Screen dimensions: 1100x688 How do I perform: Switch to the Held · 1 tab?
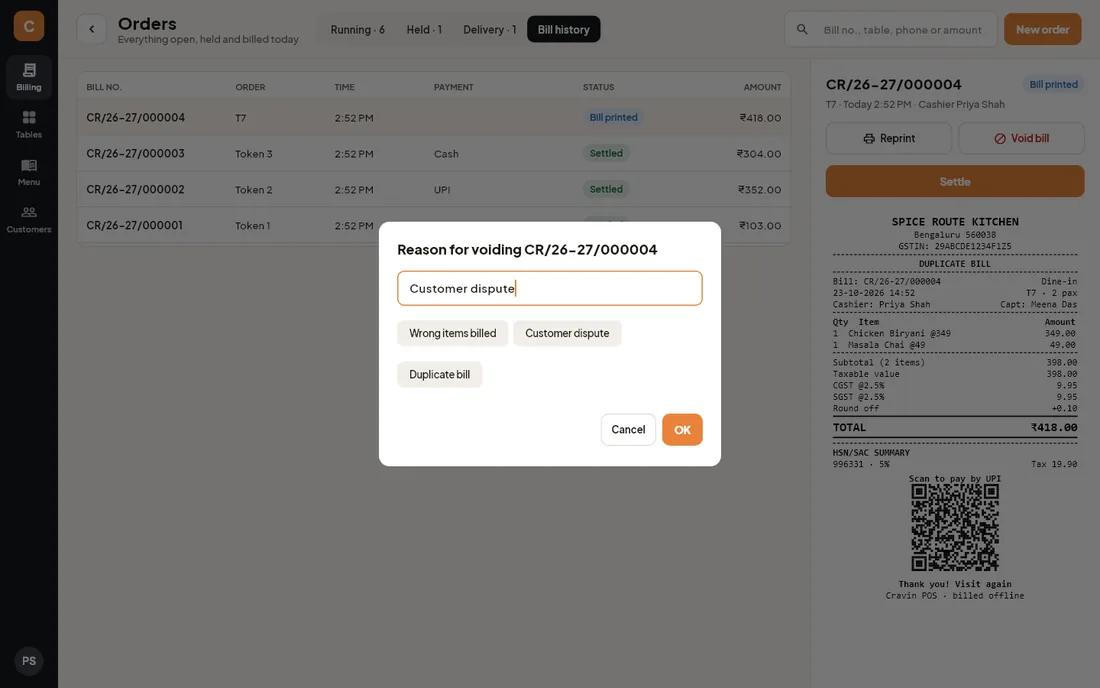tap(424, 29)
